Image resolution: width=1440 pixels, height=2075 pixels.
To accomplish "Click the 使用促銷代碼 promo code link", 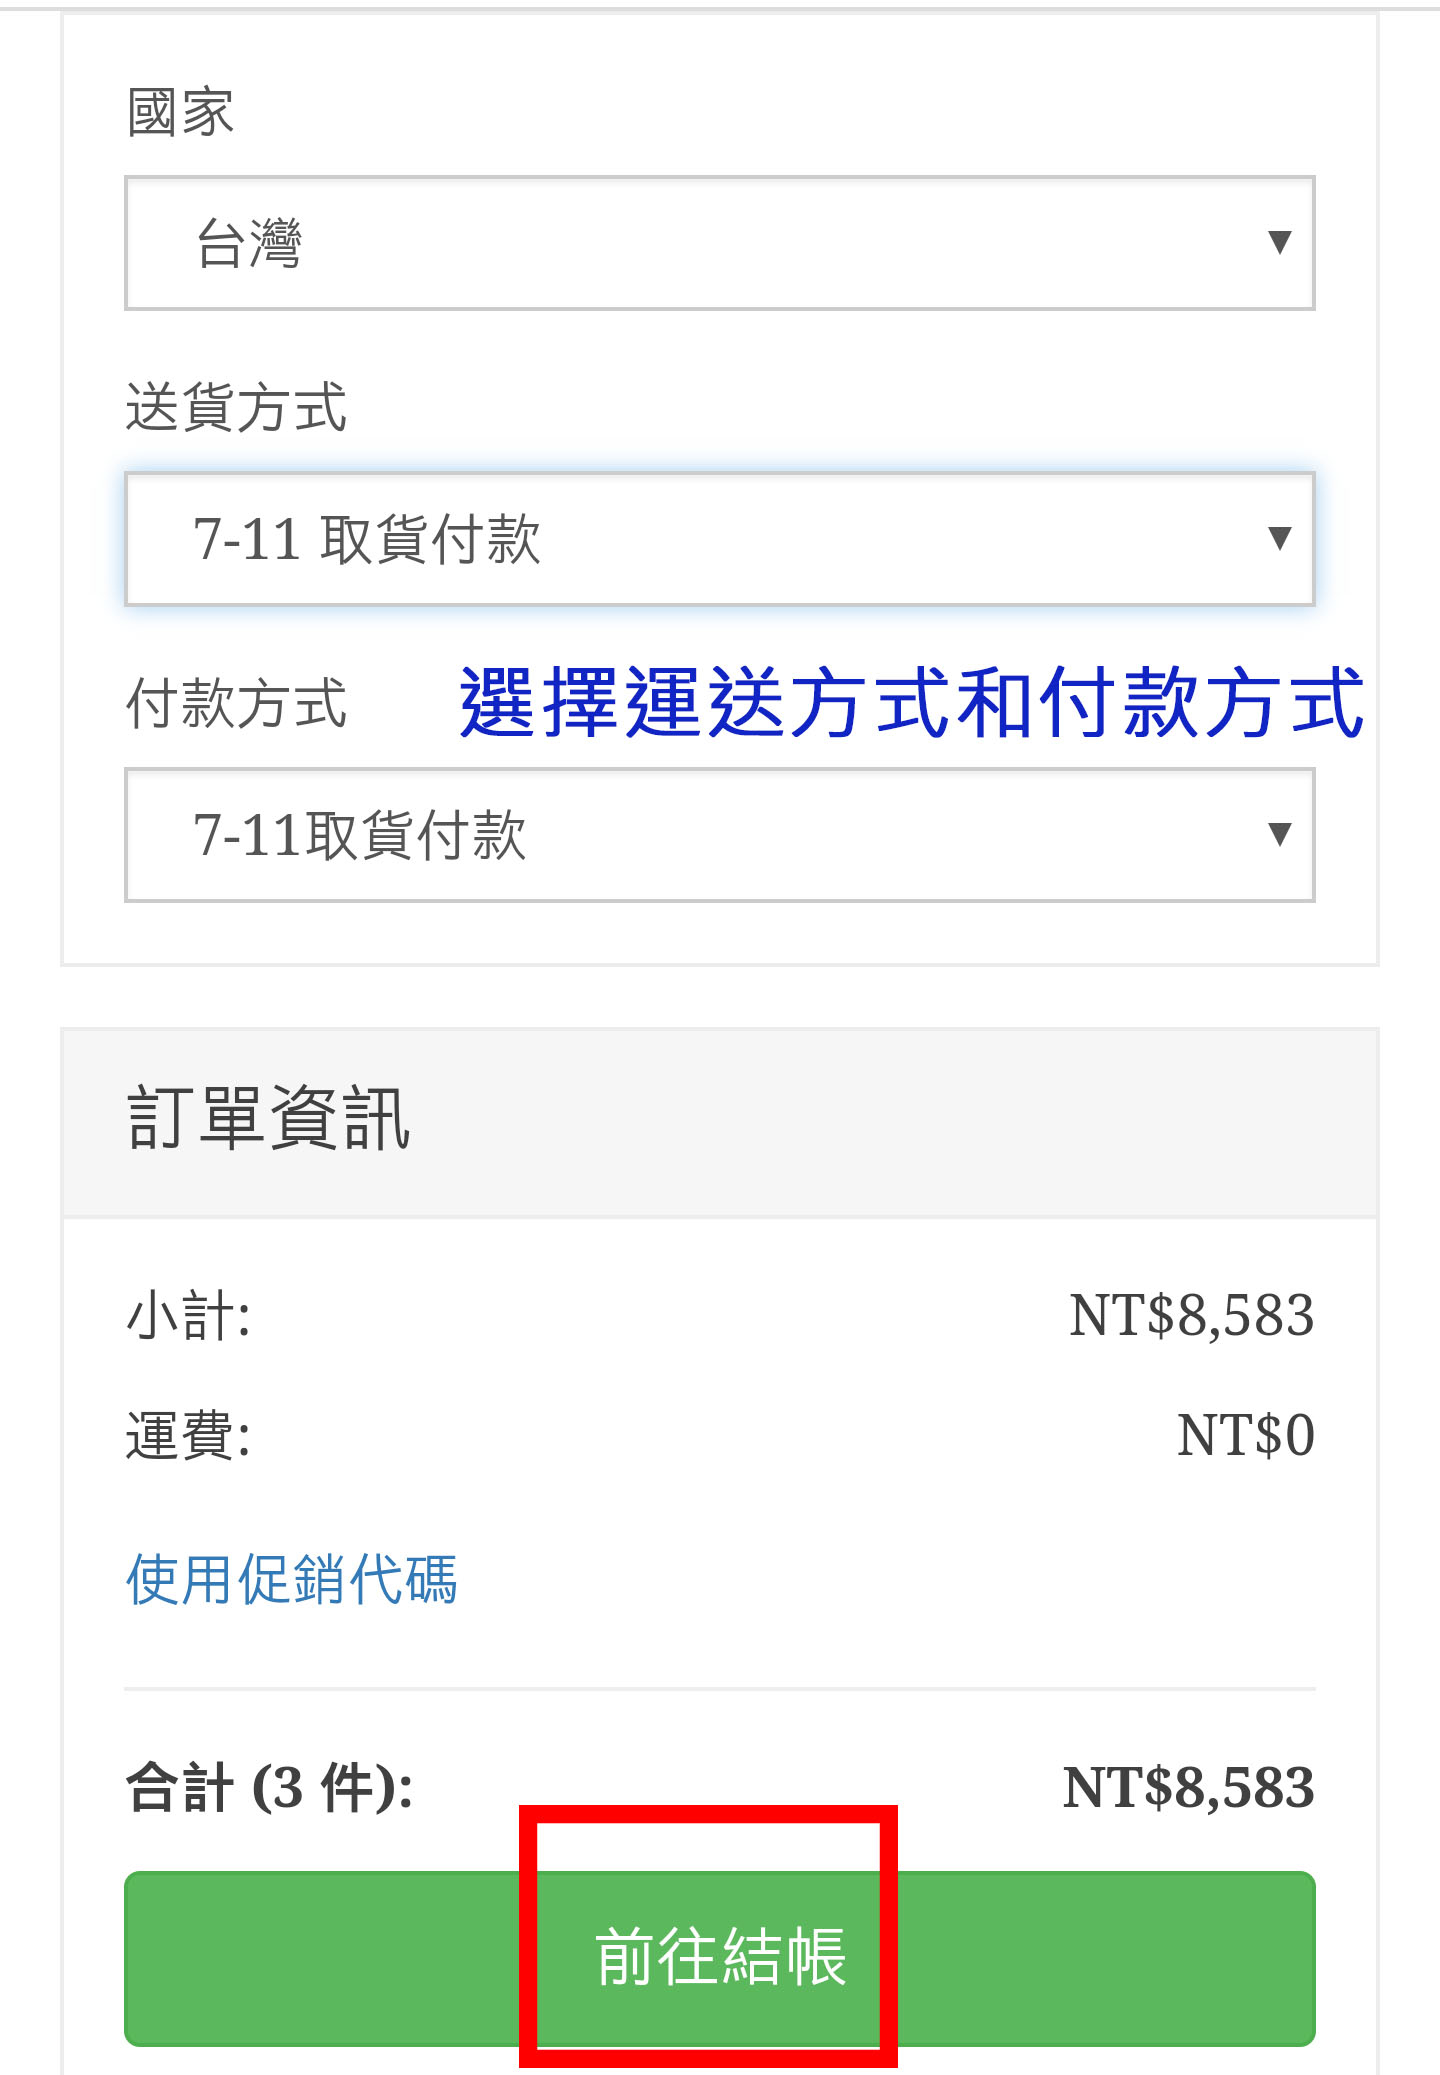I will point(291,1580).
